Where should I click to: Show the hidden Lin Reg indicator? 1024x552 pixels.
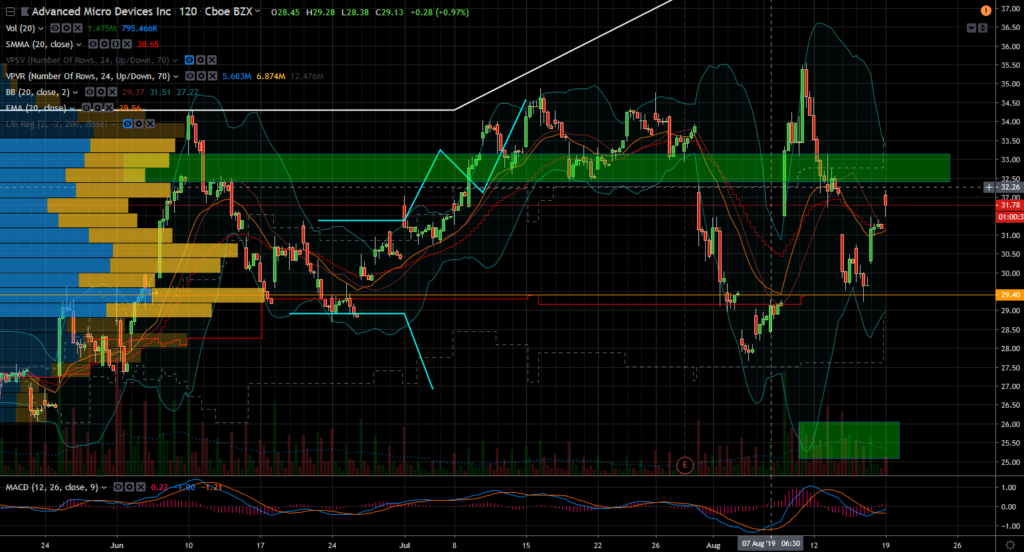(127, 124)
